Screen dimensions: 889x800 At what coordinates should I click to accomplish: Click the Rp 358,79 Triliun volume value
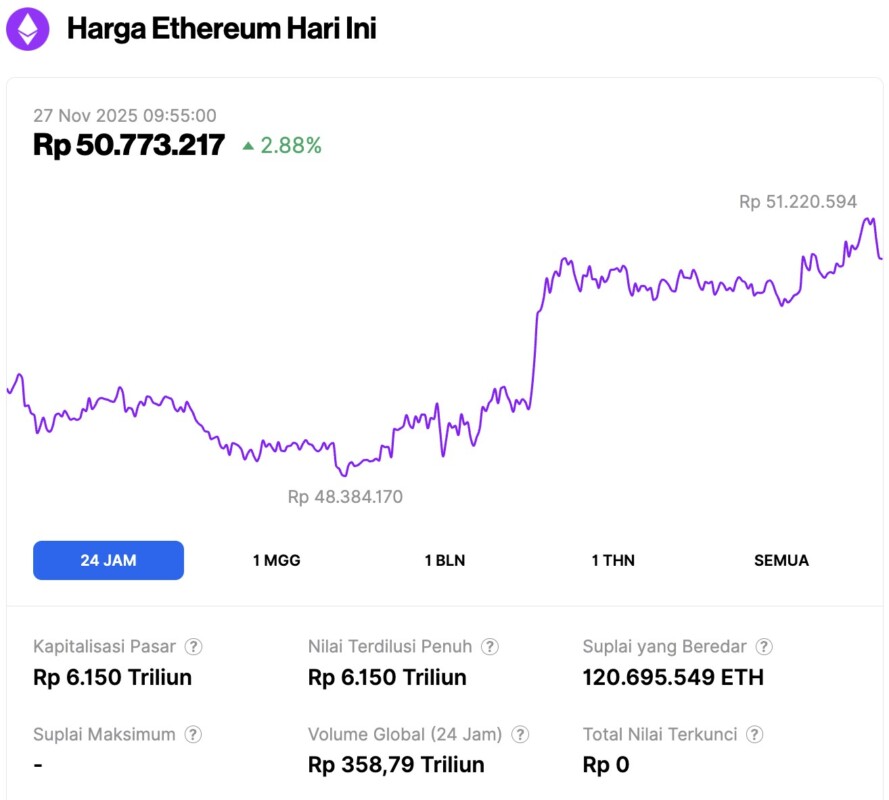point(396,765)
